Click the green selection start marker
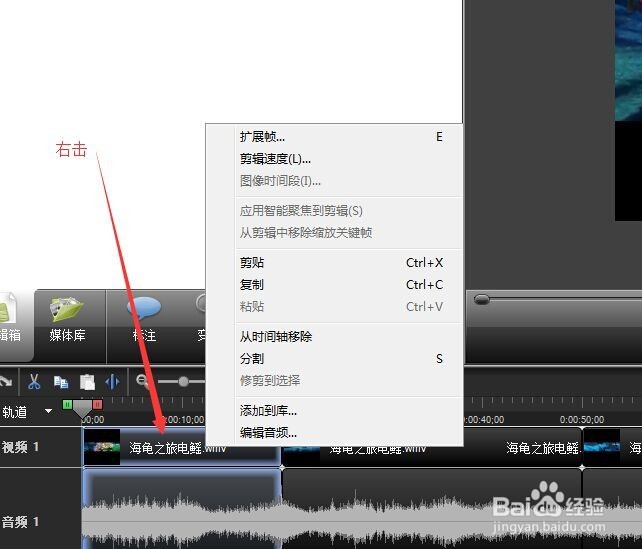Image resolution: width=642 pixels, height=549 pixels. [67, 405]
